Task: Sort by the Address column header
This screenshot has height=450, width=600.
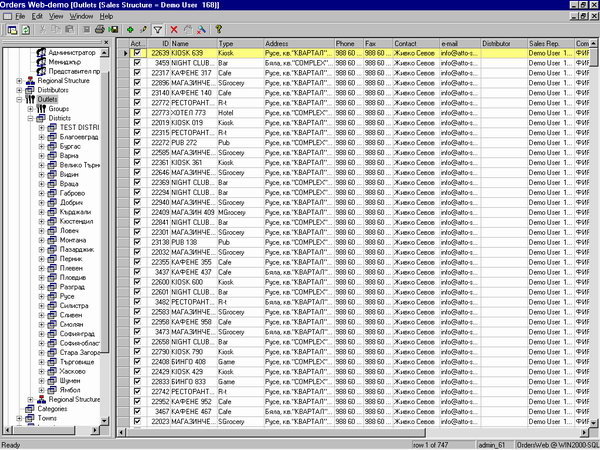Action: (299, 44)
